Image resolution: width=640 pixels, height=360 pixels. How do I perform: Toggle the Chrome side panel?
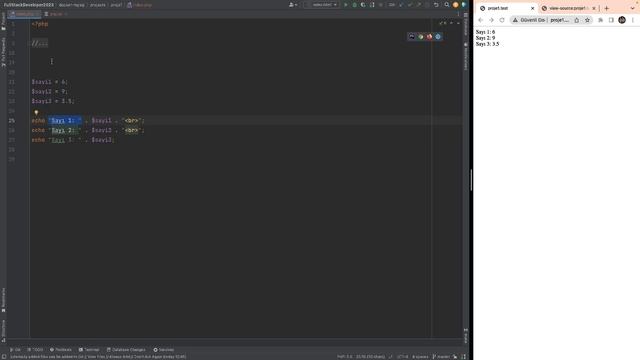point(611,20)
